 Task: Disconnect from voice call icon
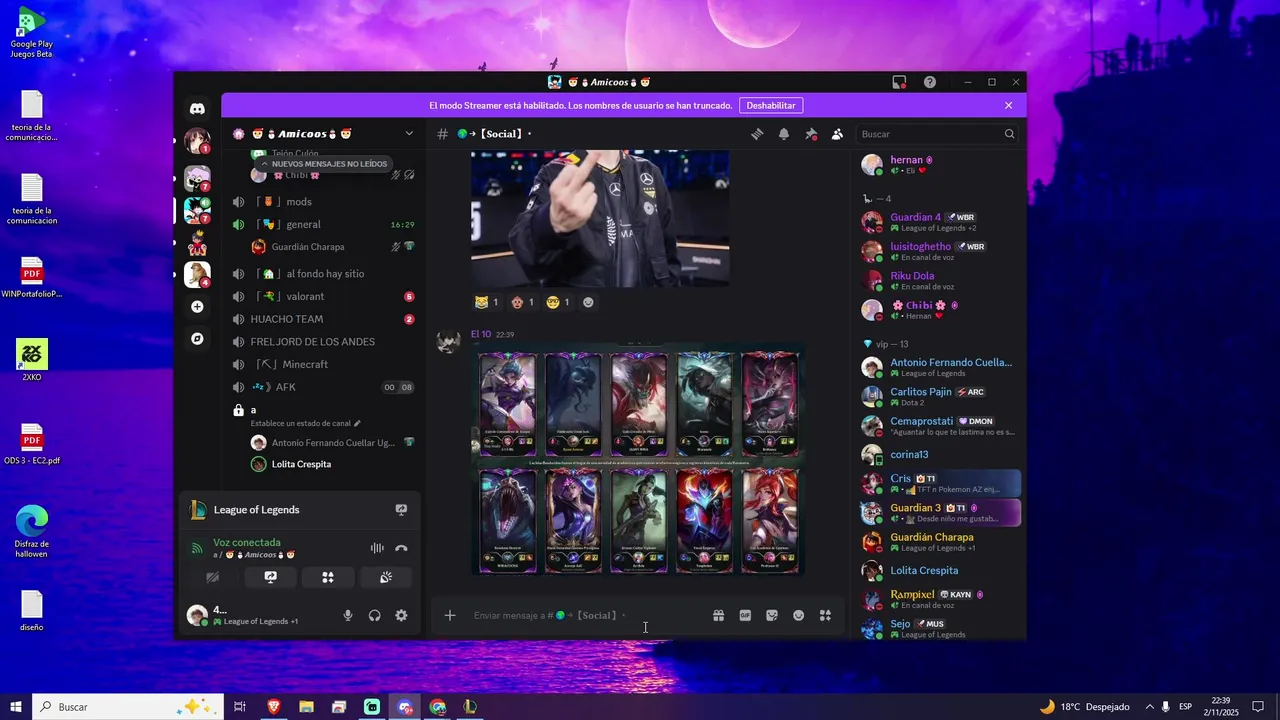click(x=401, y=548)
